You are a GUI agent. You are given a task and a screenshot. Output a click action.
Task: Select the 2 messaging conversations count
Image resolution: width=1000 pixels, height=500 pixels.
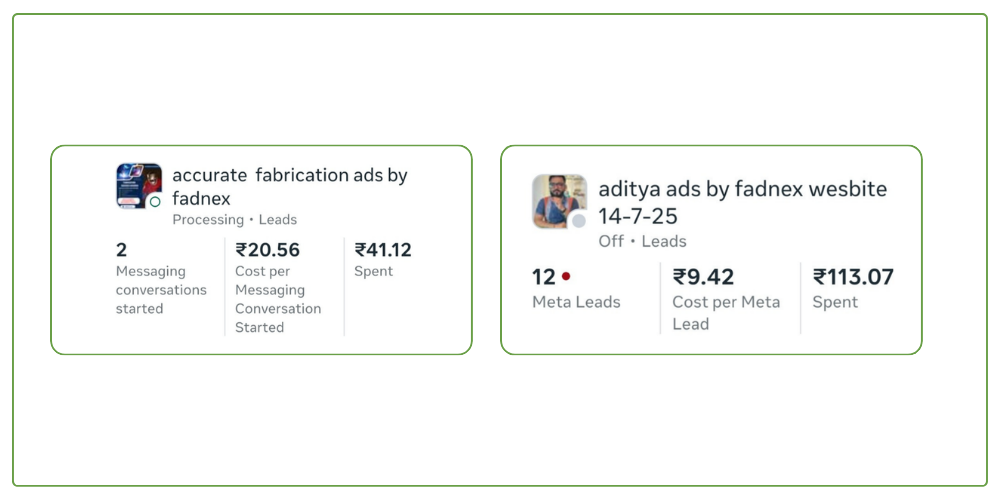point(122,250)
